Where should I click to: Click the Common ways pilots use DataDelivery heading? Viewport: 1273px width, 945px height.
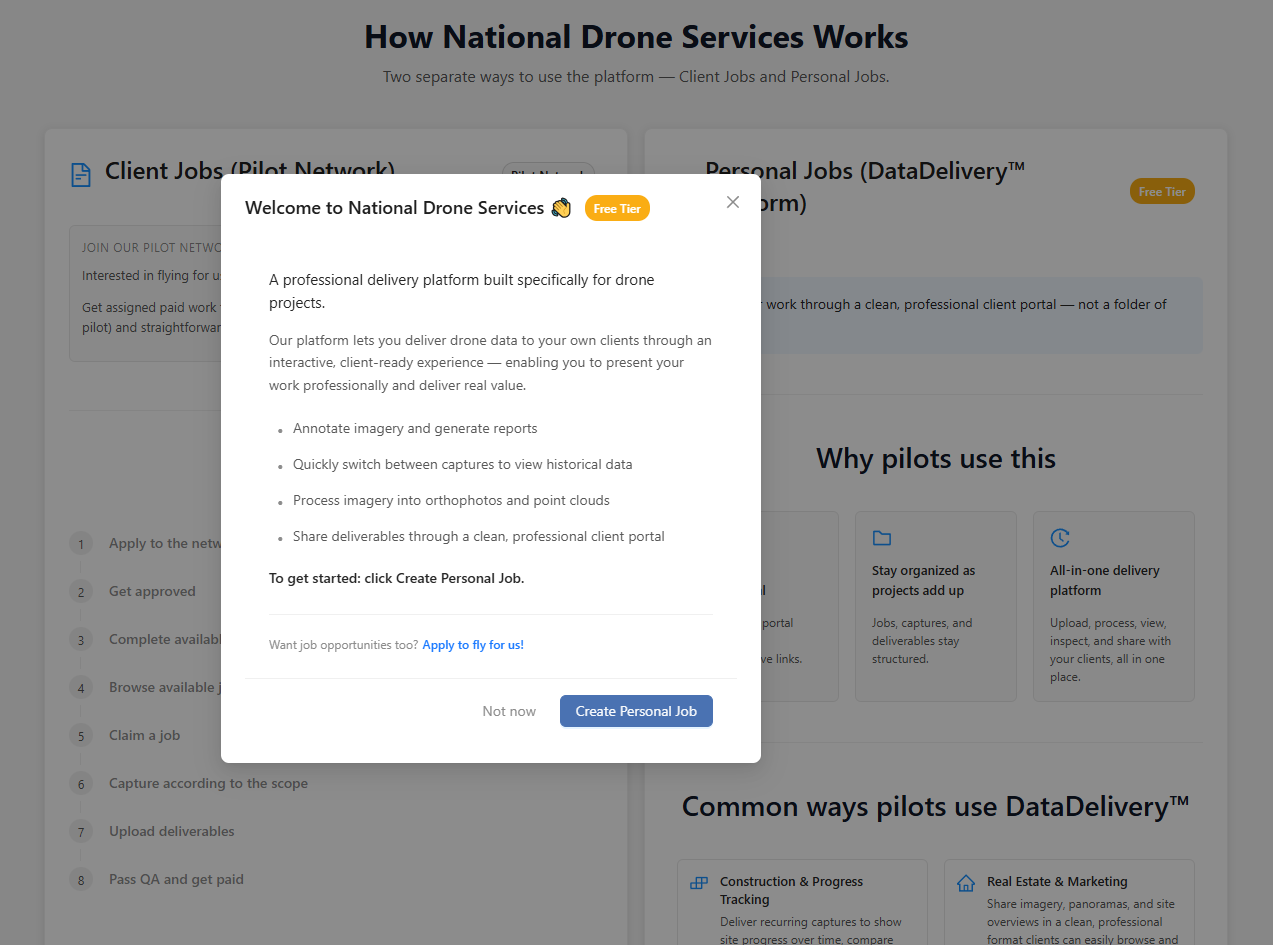coord(936,806)
